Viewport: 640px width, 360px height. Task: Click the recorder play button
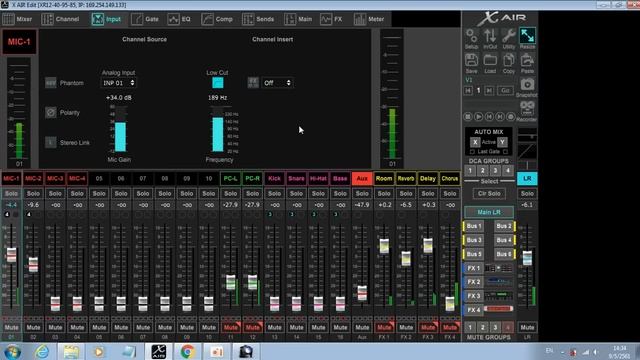tap(478, 117)
